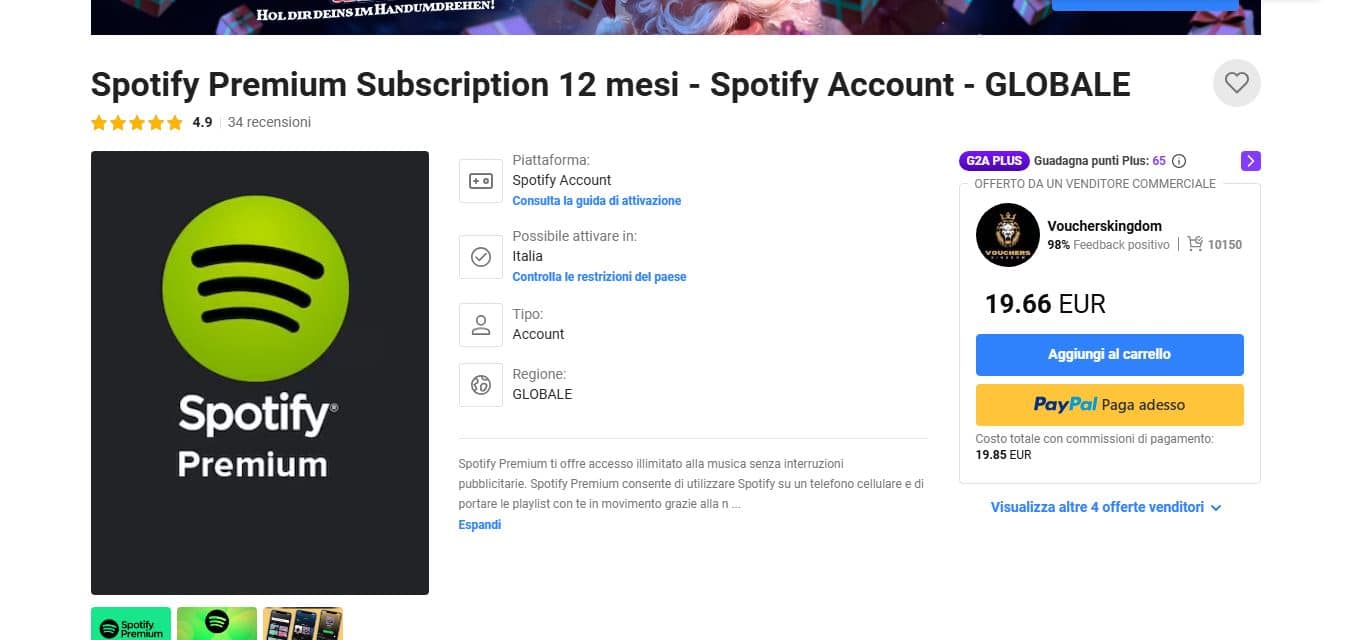Click the G2A PLUS badge
Image resolution: width=1351 pixels, height=640 pixels.
994,161
